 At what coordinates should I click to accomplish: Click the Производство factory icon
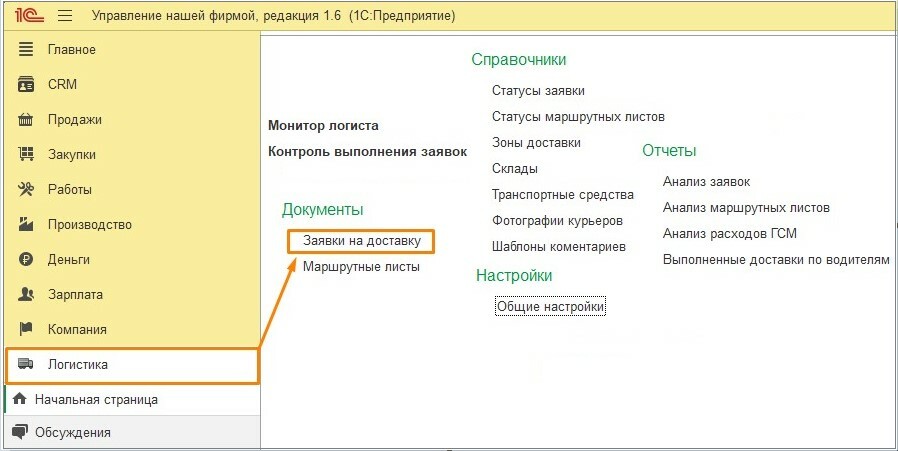point(26,224)
